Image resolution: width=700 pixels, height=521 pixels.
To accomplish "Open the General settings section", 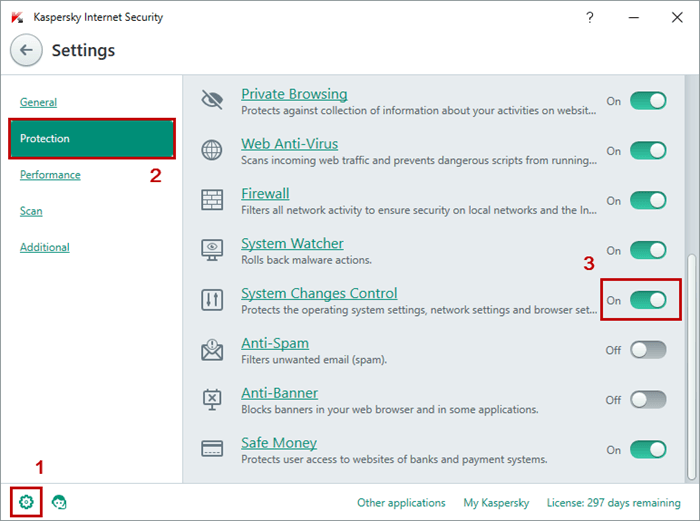I will [38, 102].
